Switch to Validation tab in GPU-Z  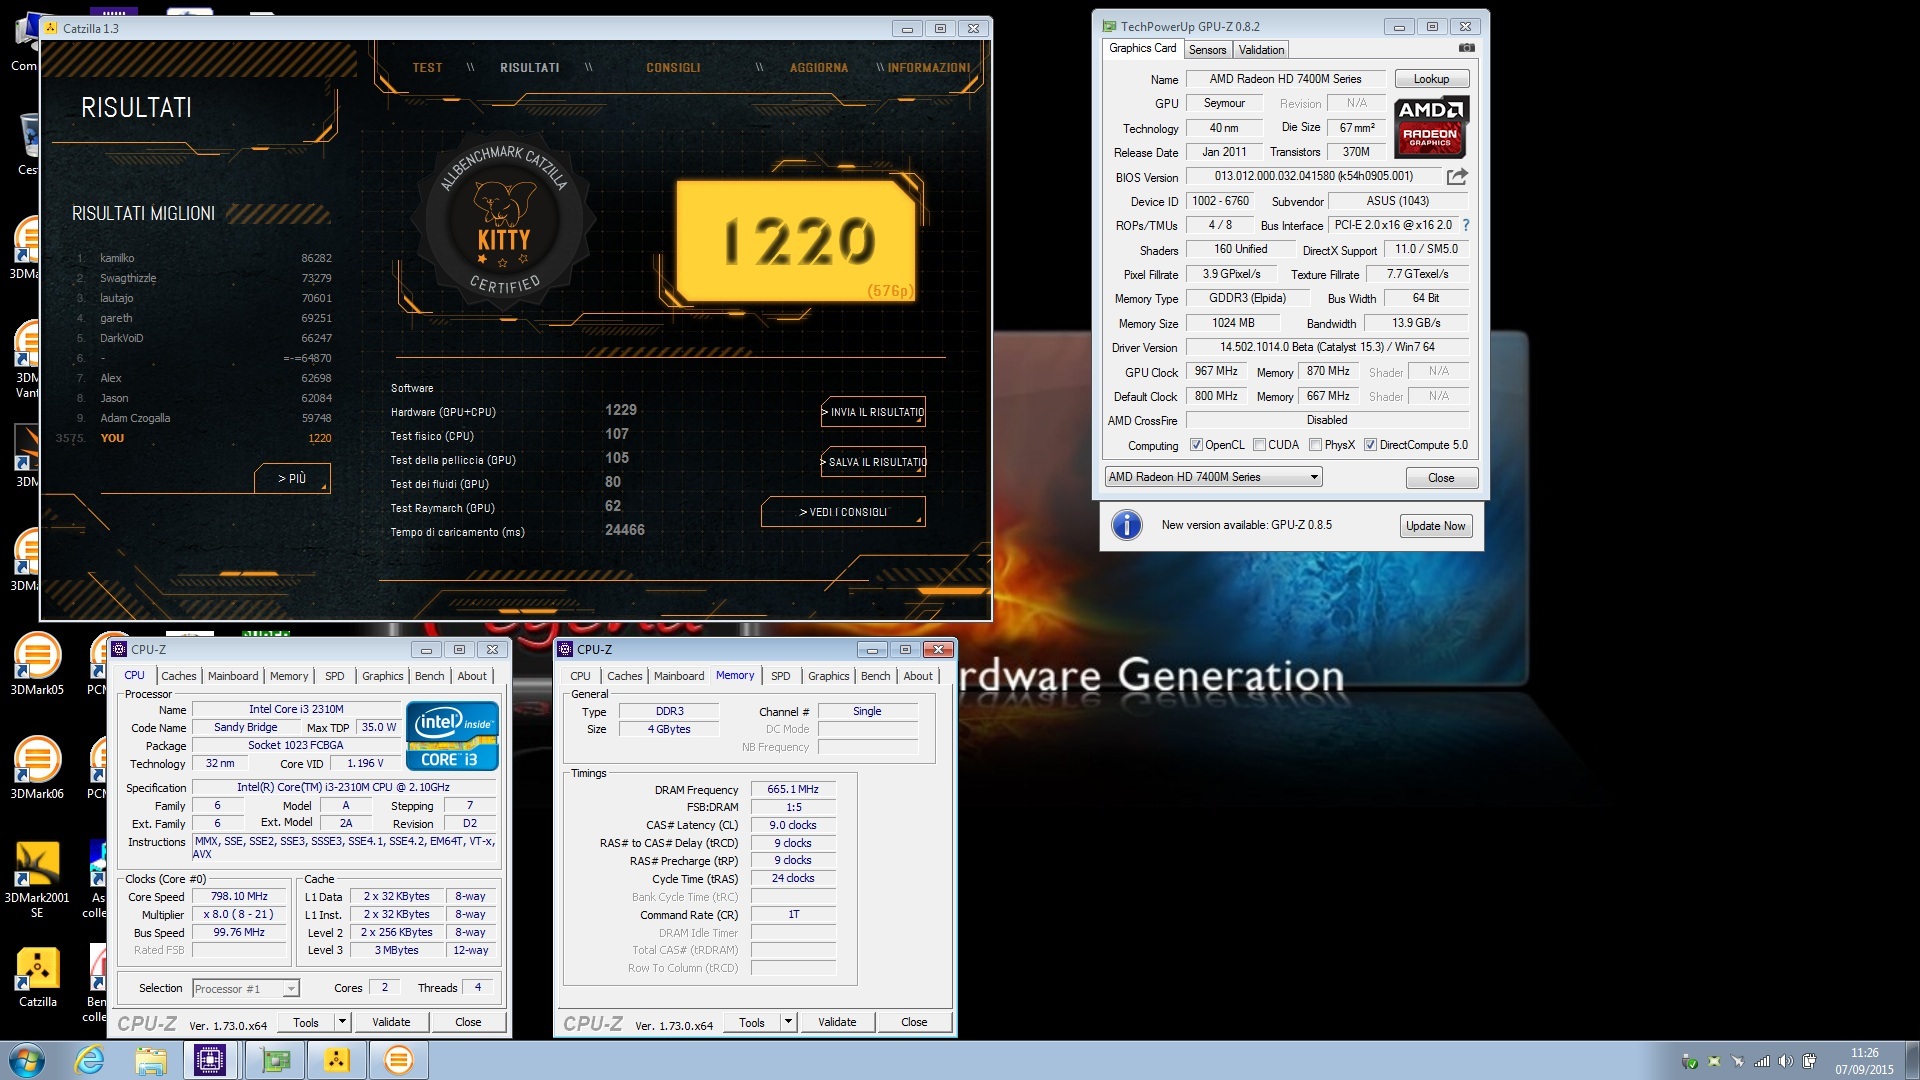(1261, 50)
